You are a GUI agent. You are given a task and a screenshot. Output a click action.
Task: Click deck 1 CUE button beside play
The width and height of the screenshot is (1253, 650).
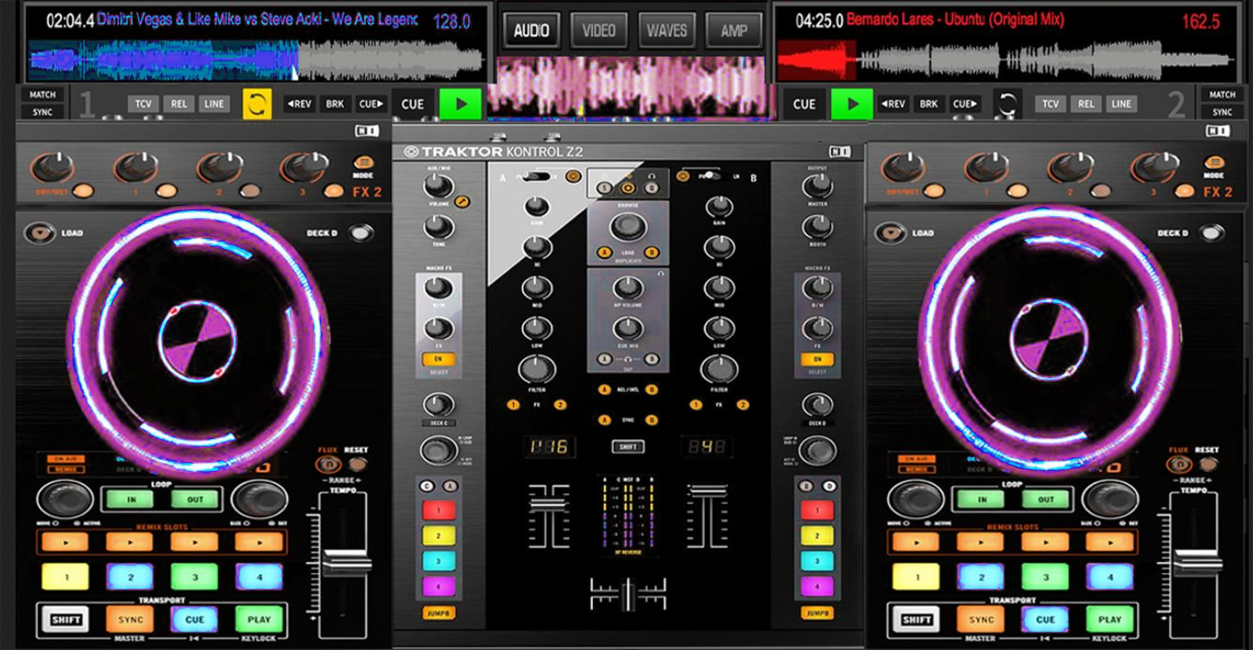point(412,104)
